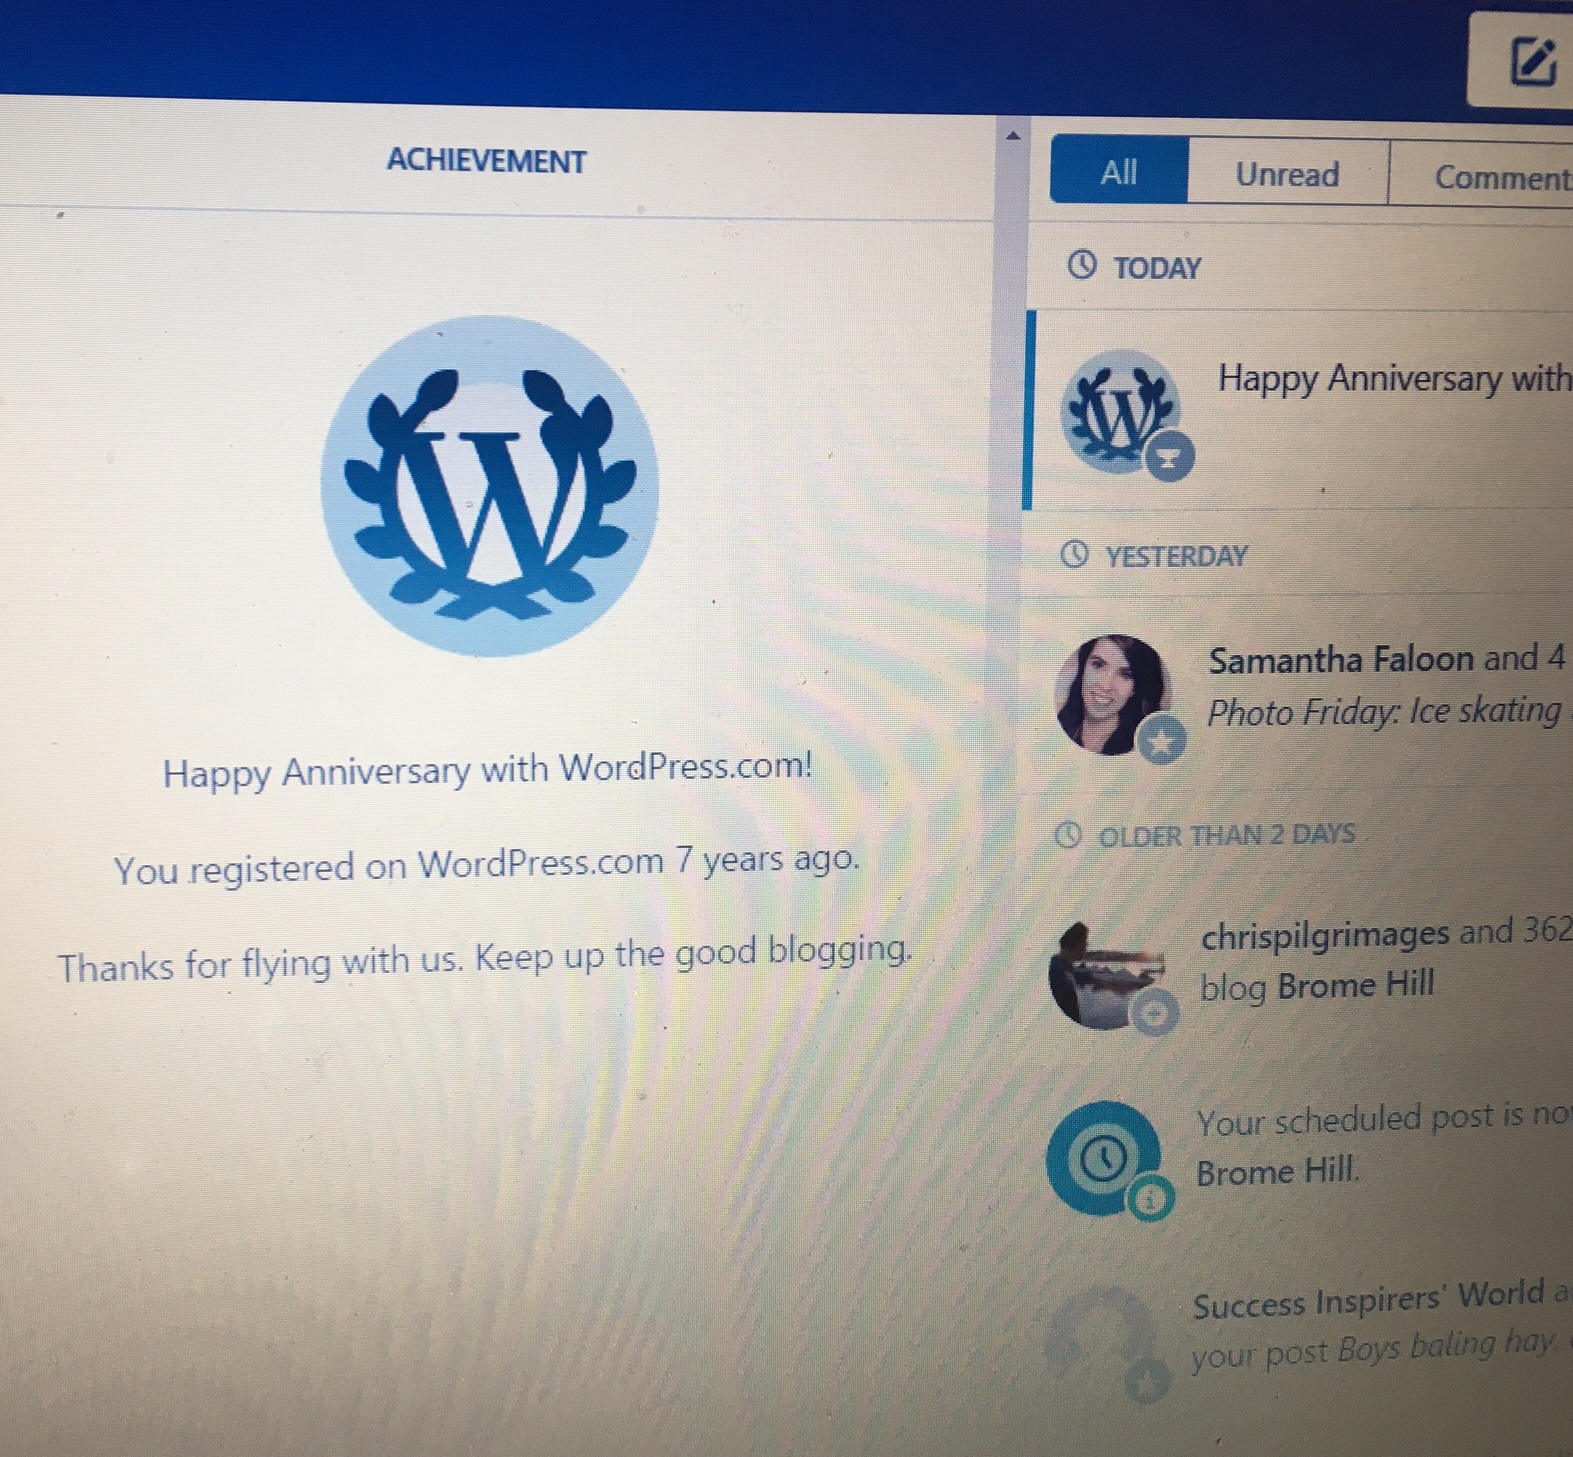
Task: Click the write new post pencil icon
Action: click(1534, 62)
